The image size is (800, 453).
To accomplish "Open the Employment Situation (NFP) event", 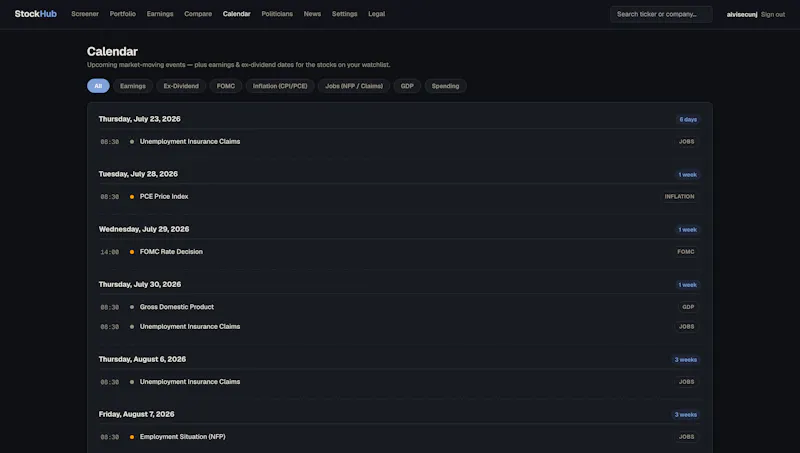I will pyautogui.click(x=183, y=437).
